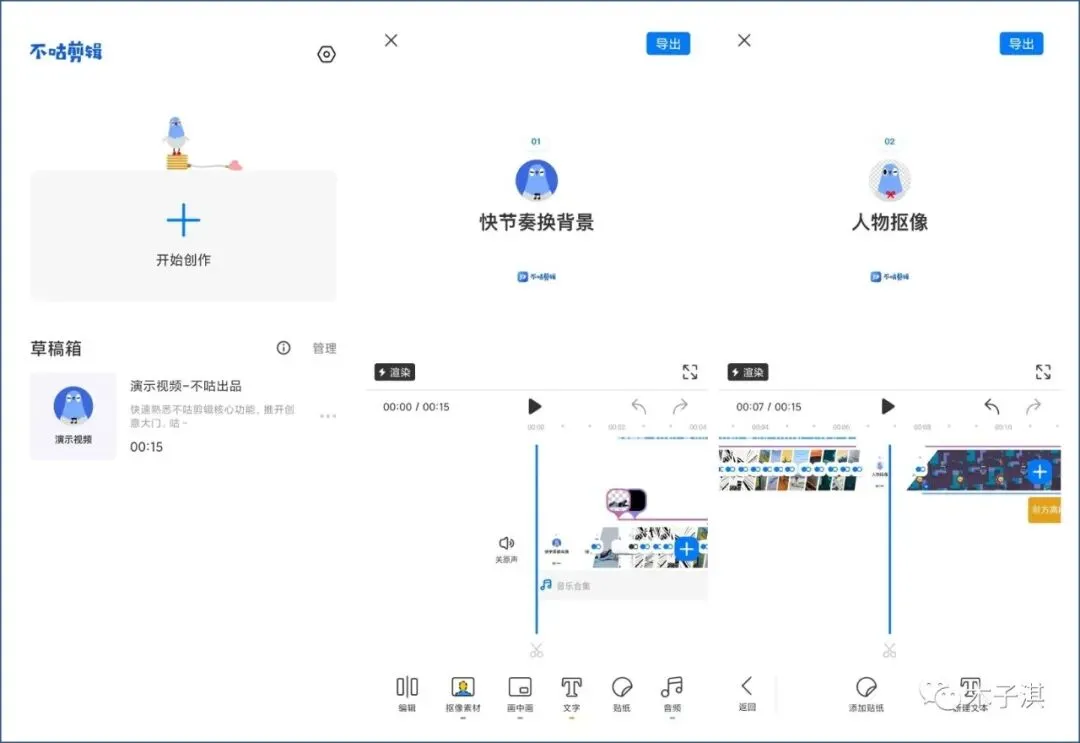
Task: Open the three-dot menu for 演示视频 draft
Action: click(328, 416)
